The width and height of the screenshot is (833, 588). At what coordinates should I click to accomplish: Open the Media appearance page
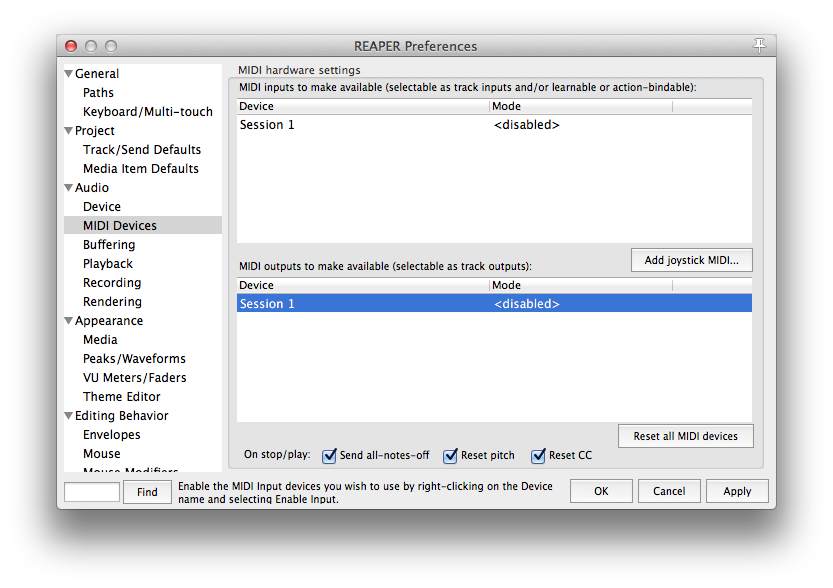[x=100, y=340]
